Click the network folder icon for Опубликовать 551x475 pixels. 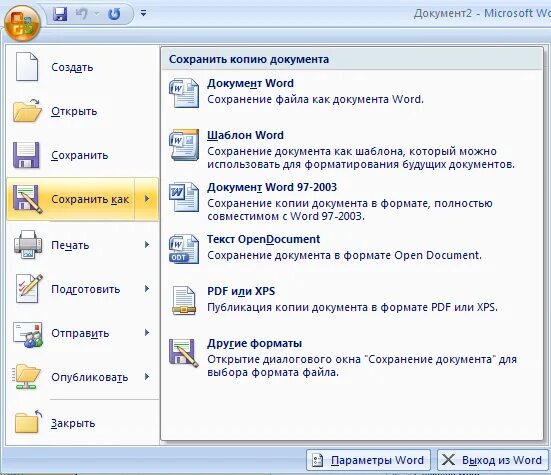tap(27, 377)
